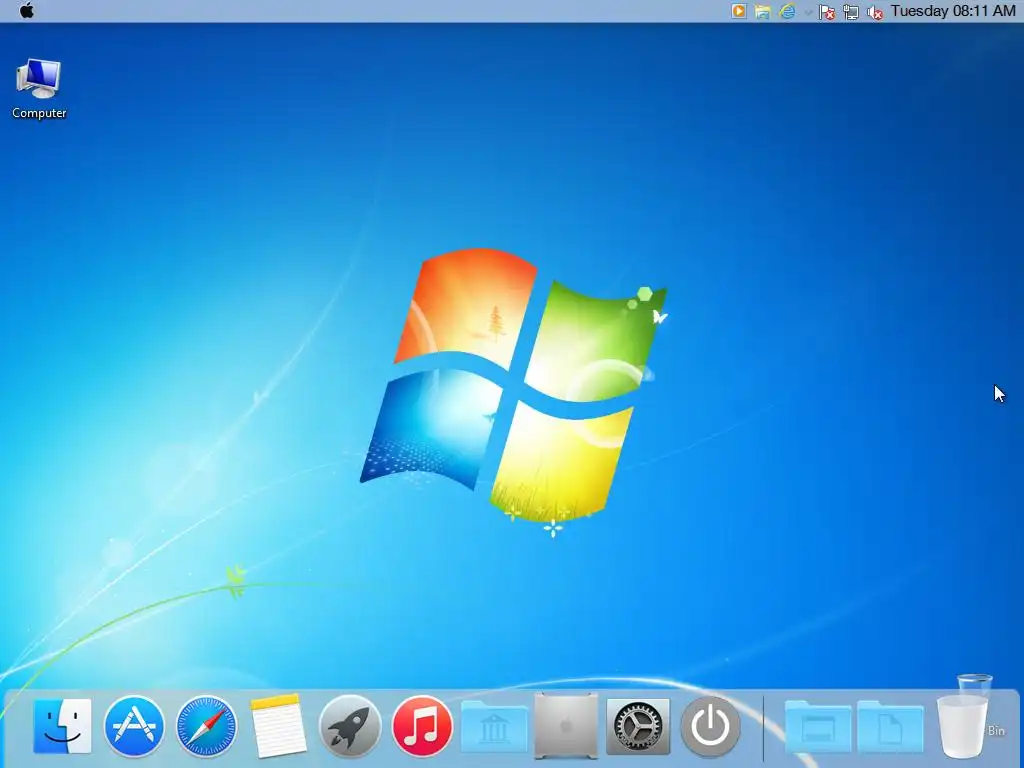Screen dimensions: 1024x768
Task: Open Action Center flag icon
Action: pos(827,12)
